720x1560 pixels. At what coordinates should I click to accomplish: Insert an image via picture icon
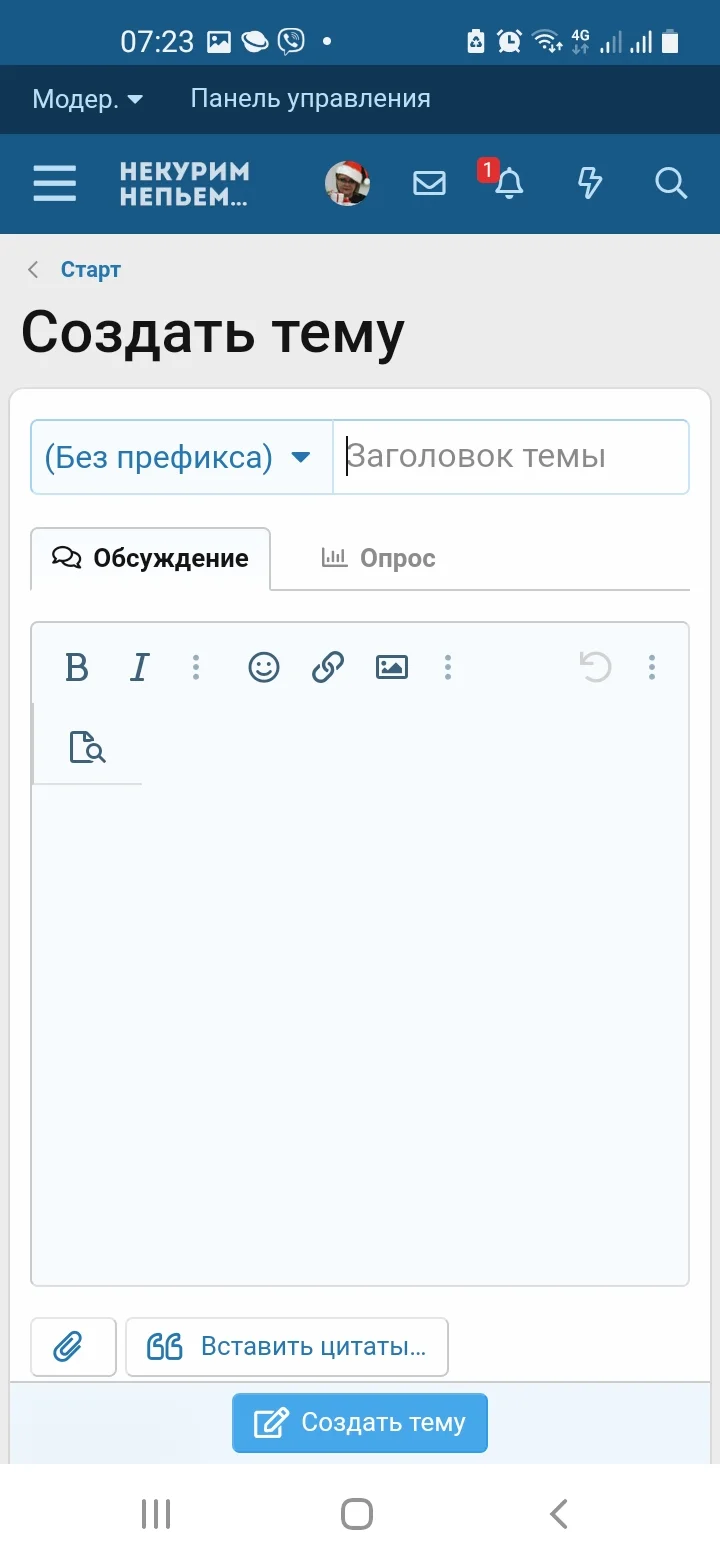[x=392, y=667]
